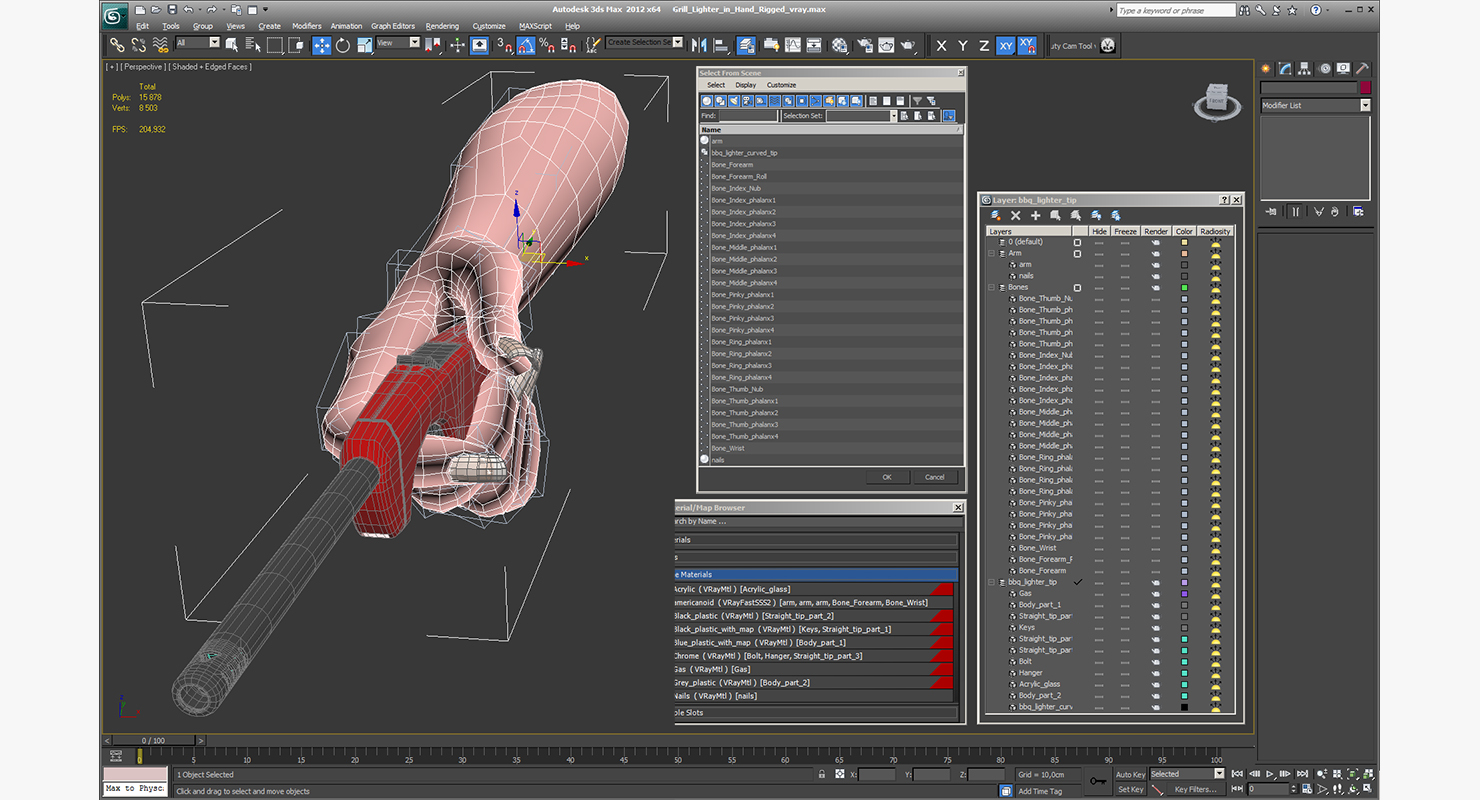Toggle render icon for arm object row
This screenshot has height=800, width=1480.
(1156, 265)
